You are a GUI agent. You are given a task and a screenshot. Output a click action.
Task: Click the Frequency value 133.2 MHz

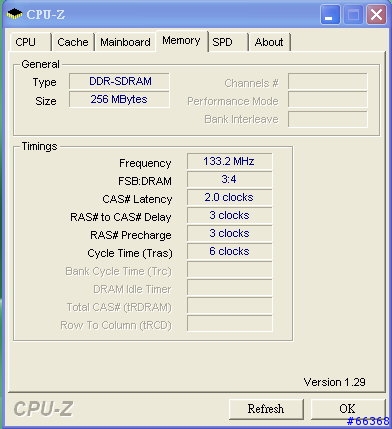pyautogui.click(x=229, y=162)
